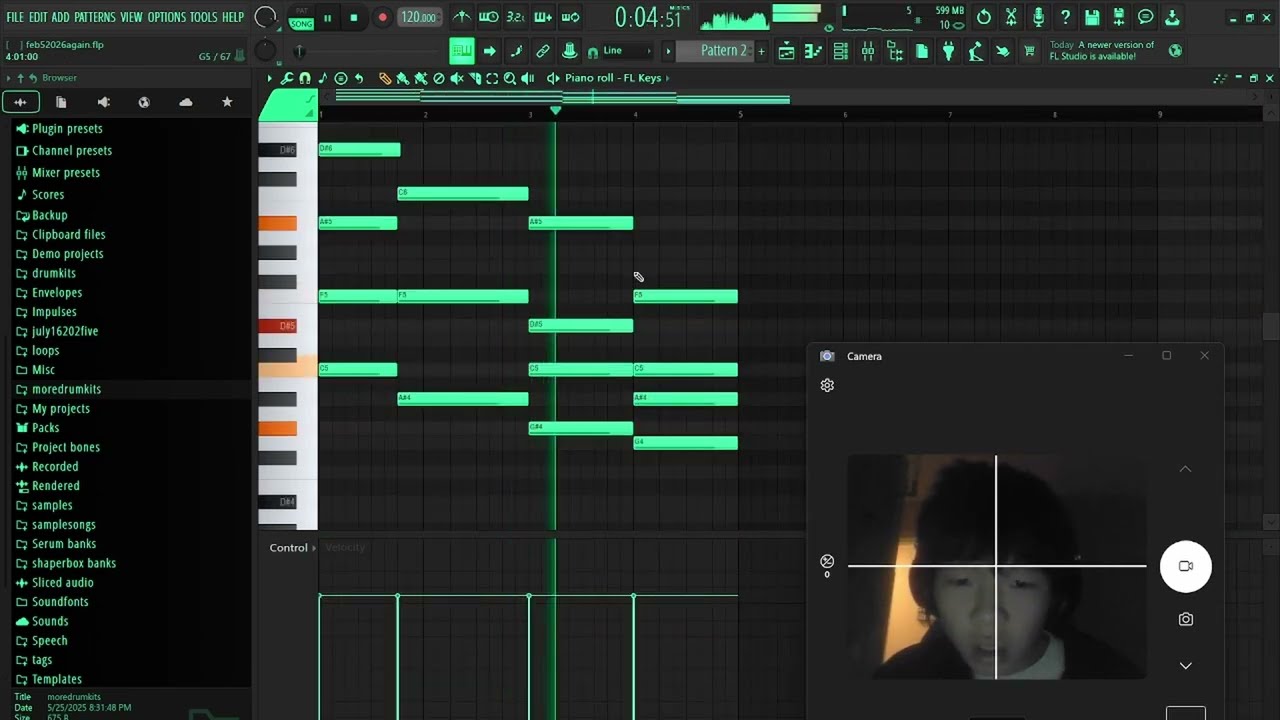The height and width of the screenshot is (720, 1280).
Task: Click the undo history circular arrow icon
Action: (x=984, y=17)
